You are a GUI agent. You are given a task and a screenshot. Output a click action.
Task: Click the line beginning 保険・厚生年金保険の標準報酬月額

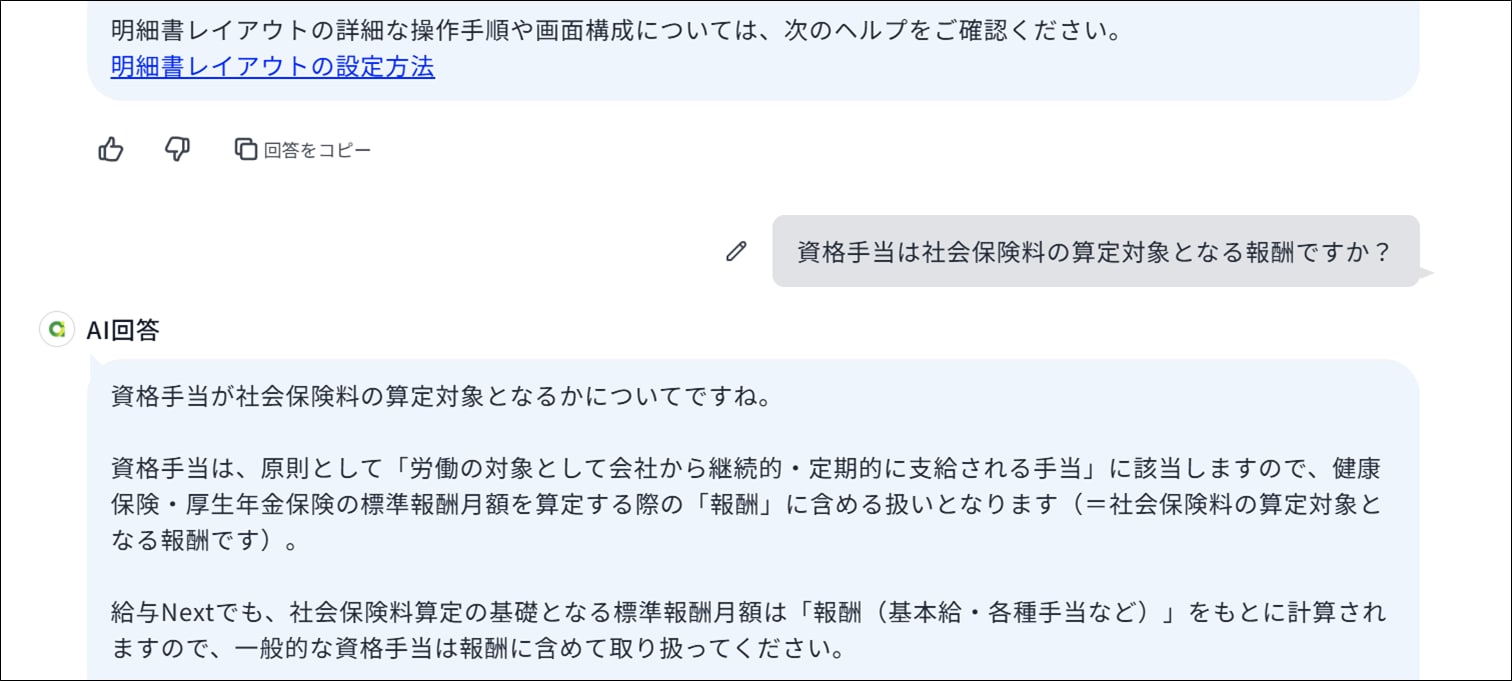(x=745, y=505)
